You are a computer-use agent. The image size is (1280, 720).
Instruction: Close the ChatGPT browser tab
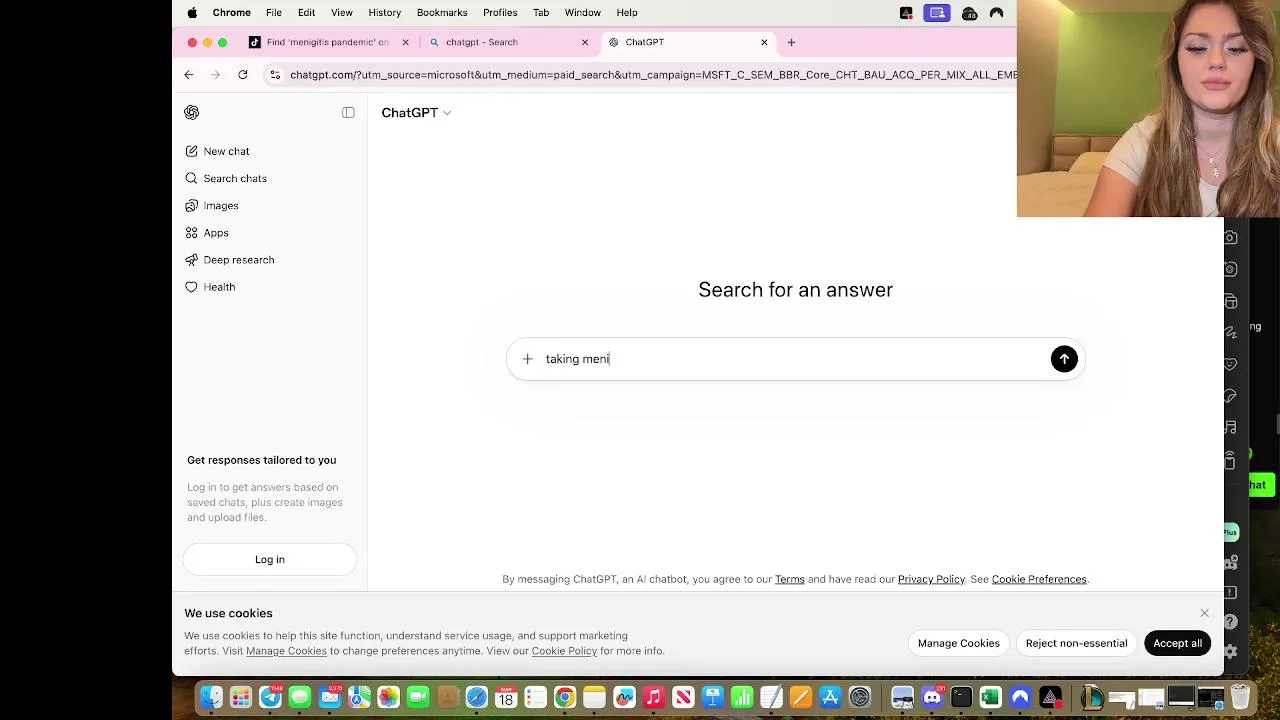(x=764, y=42)
